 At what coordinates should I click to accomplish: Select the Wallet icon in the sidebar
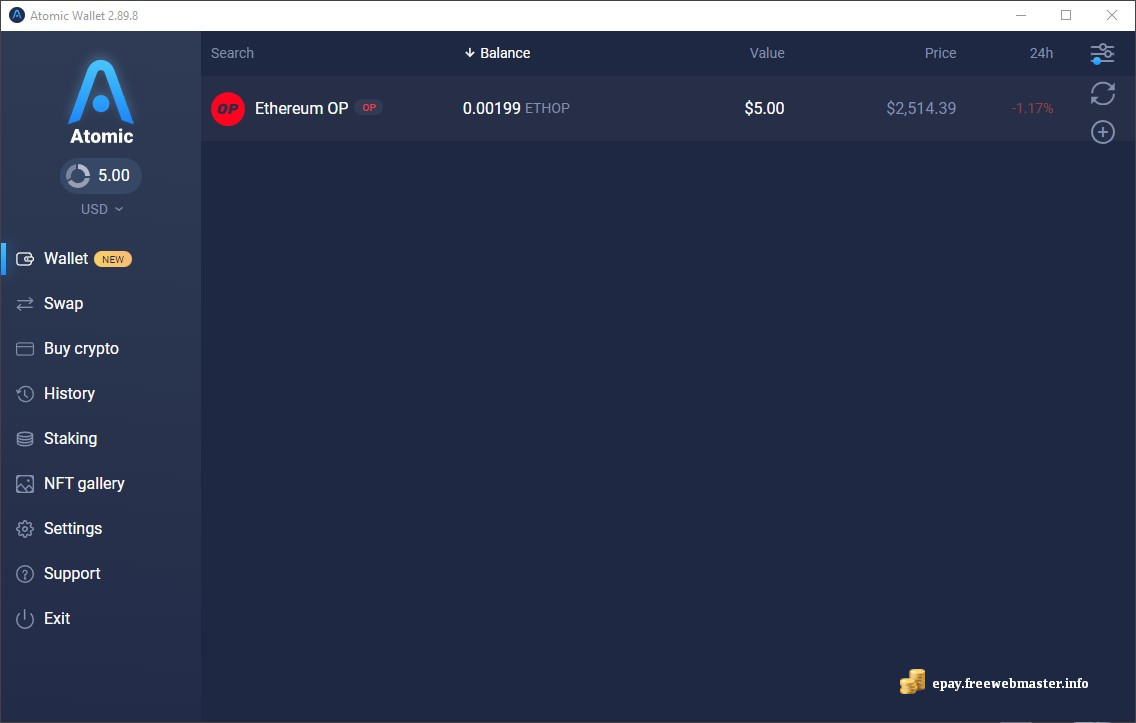click(25, 259)
